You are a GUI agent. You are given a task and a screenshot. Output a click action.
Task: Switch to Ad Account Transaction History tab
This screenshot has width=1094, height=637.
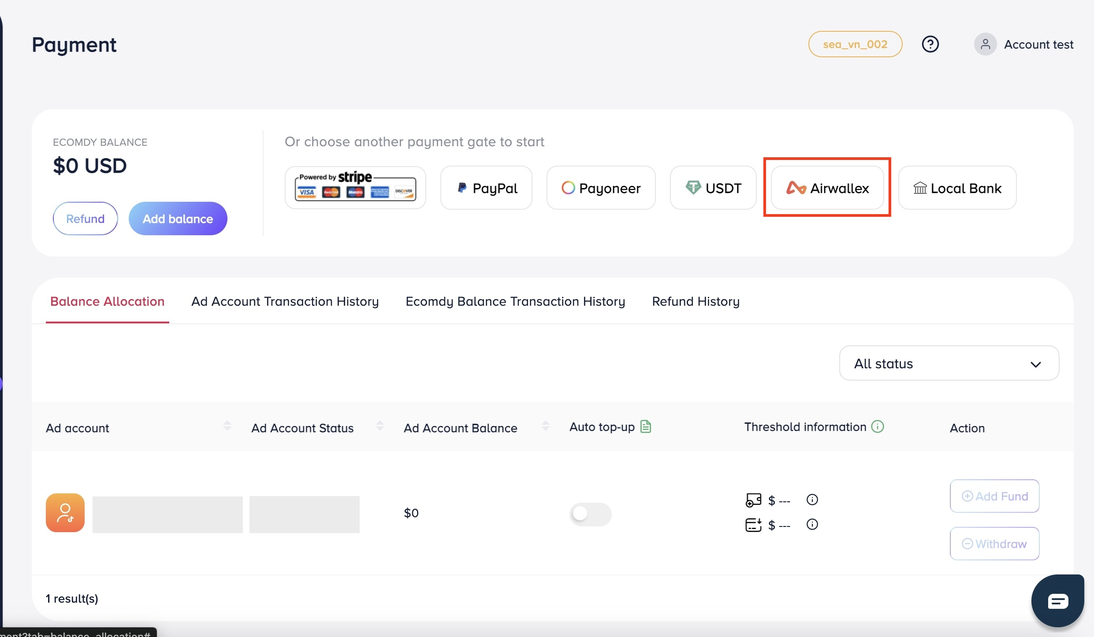pyautogui.click(x=285, y=301)
